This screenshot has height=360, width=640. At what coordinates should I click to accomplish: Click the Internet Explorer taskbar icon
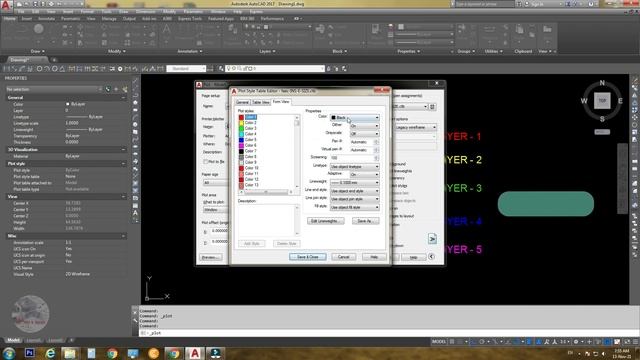pos(50,353)
